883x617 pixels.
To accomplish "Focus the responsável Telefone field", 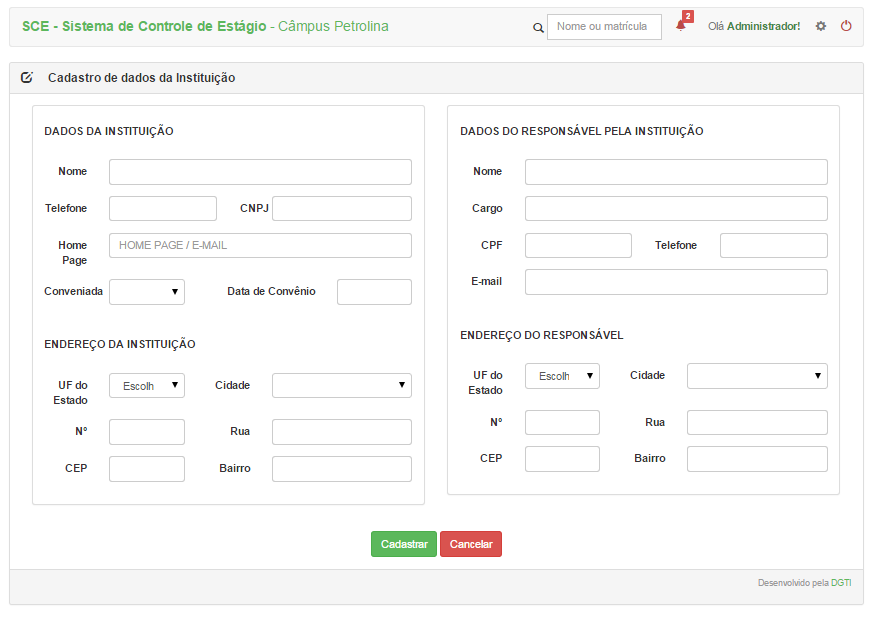I will click(774, 245).
